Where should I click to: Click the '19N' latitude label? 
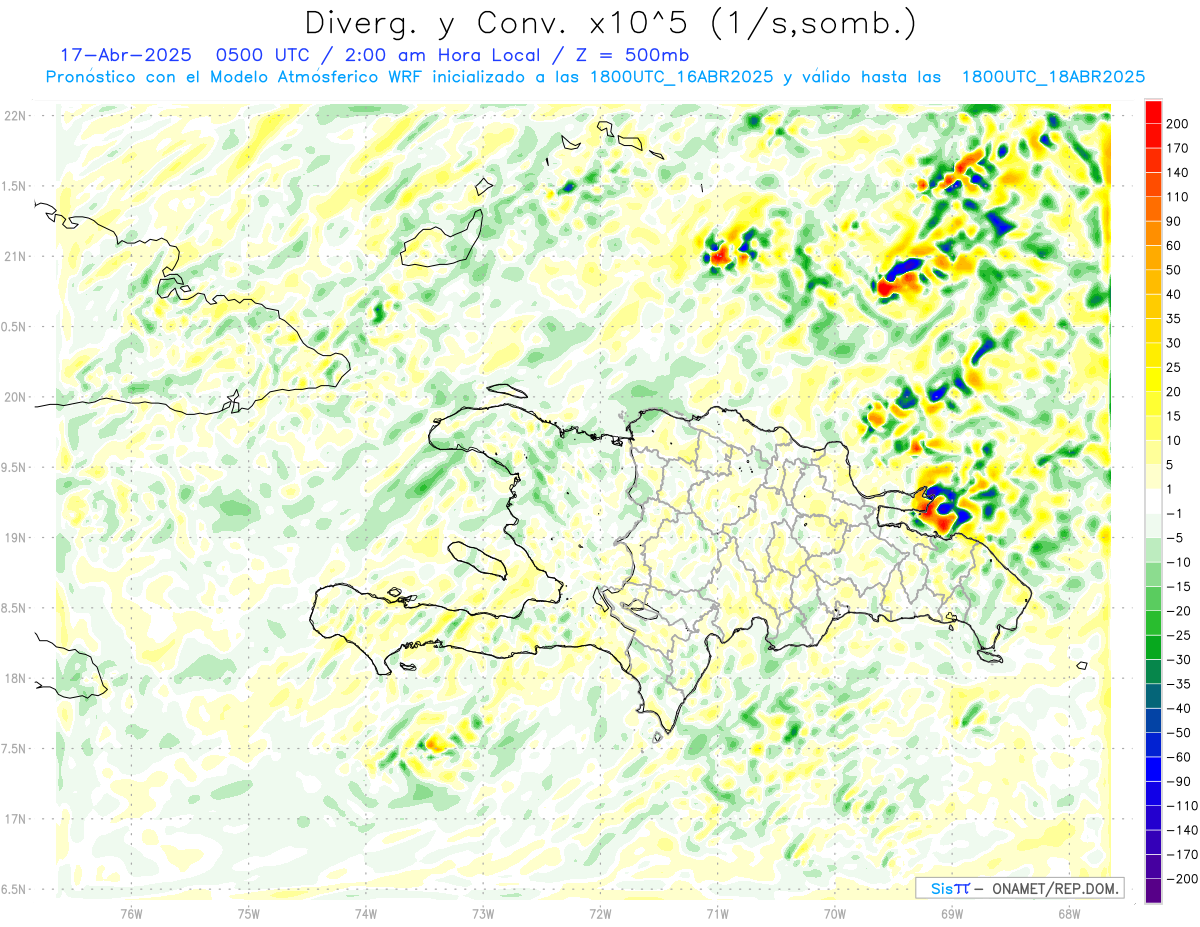(x=16, y=538)
